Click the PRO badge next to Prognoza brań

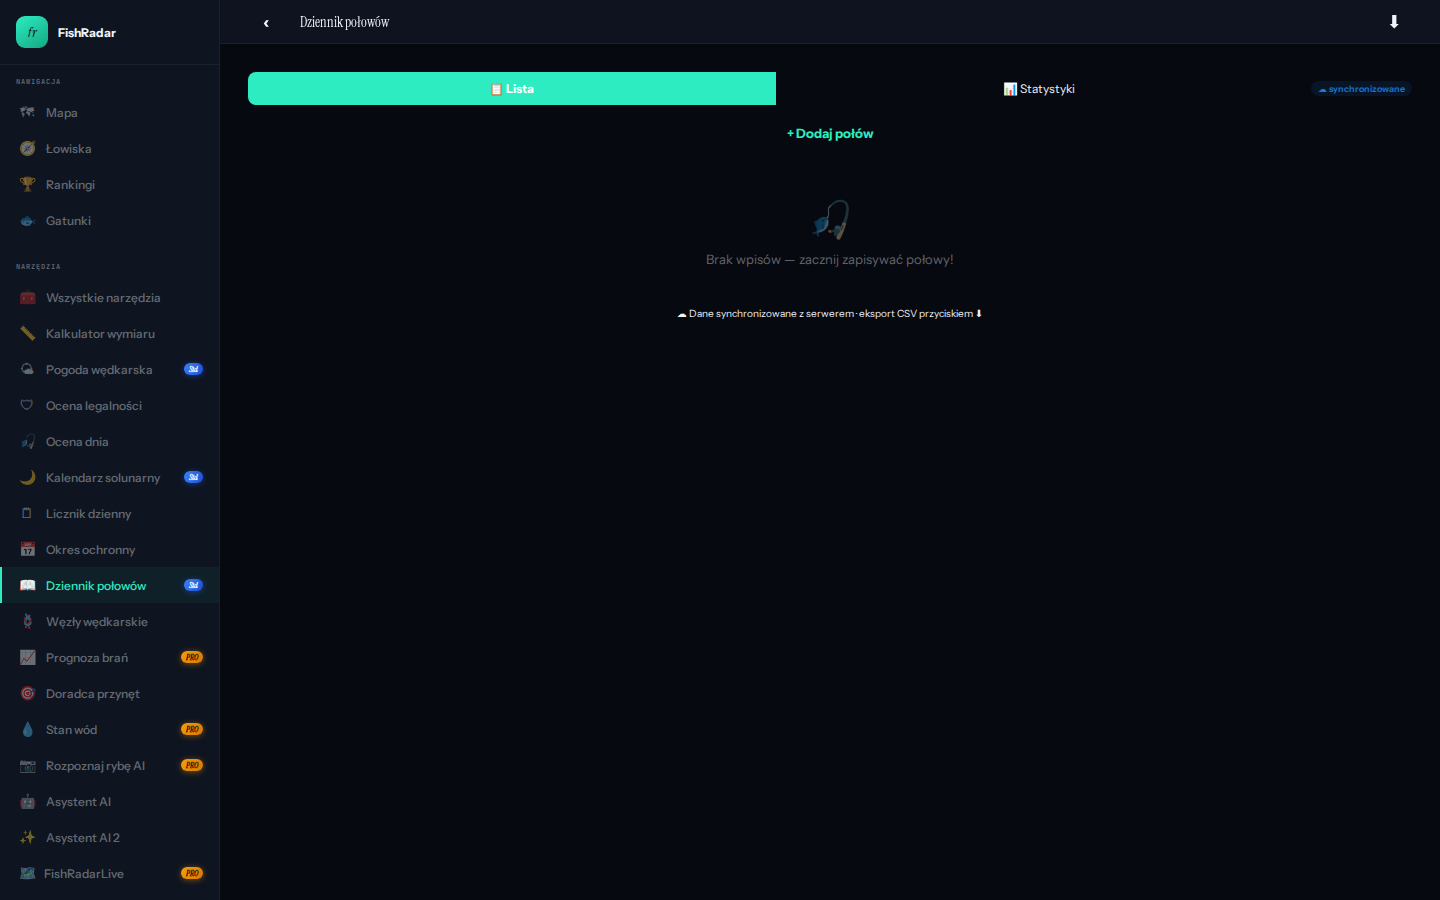pyautogui.click(x=192, y=658)
